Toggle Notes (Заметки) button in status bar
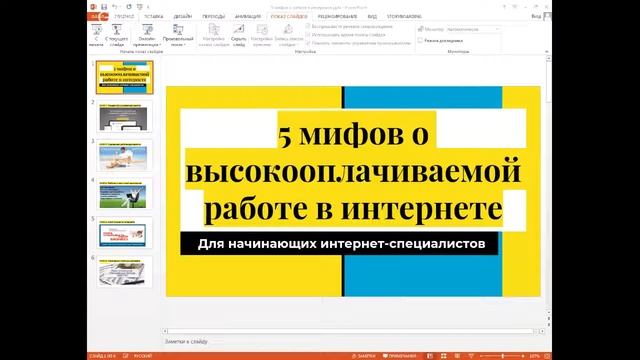The height and width of the screenshot is (360, 640). [x=363, y=356]
